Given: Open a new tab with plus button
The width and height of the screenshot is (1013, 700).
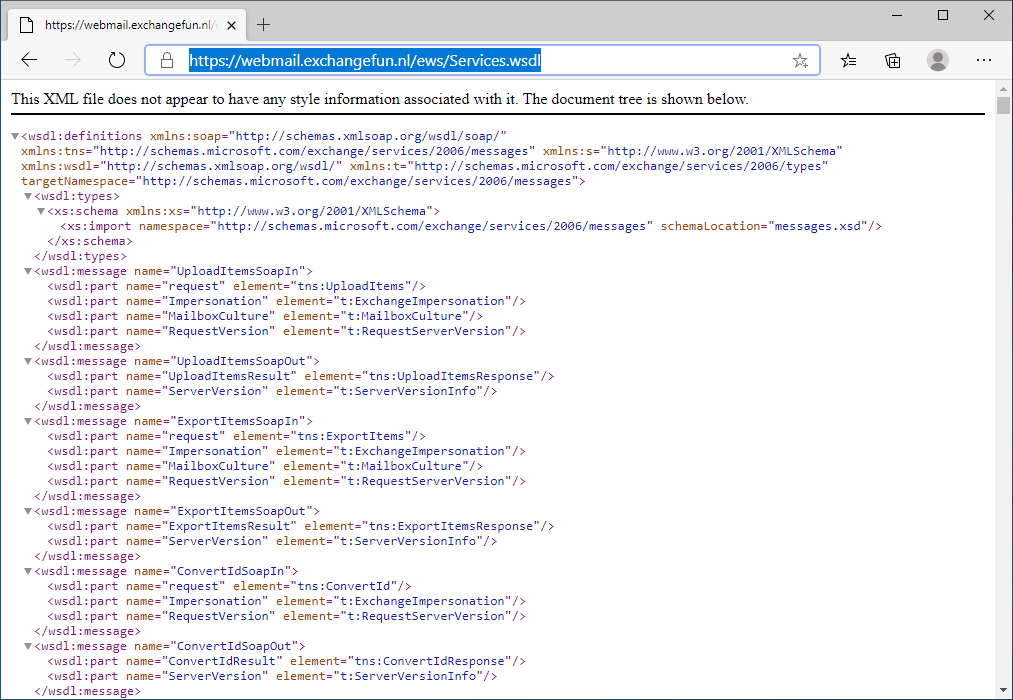Looking at the screenshot, I should (x=264, y=24).
